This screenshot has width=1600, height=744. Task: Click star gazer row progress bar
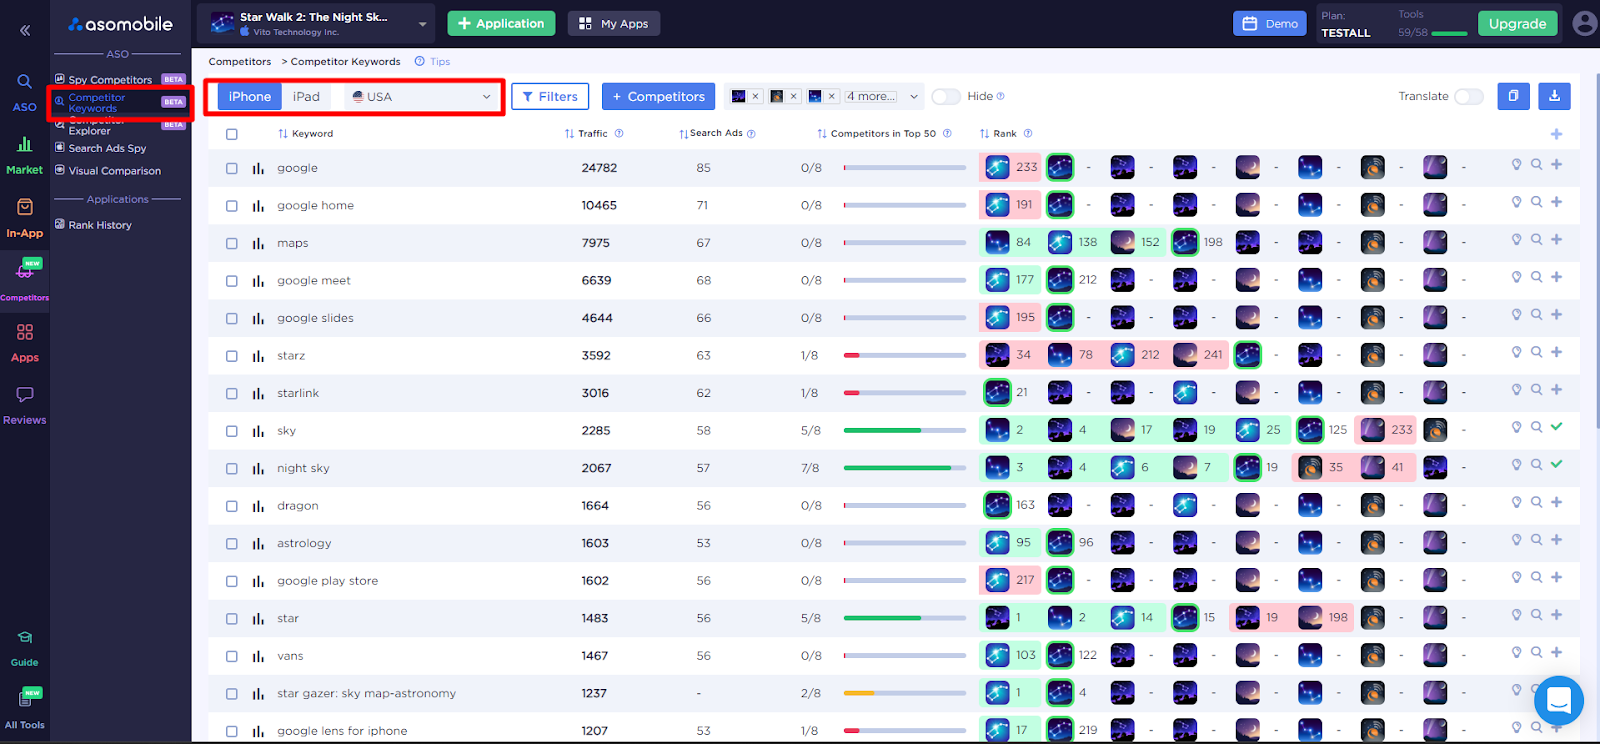point(905,693)
